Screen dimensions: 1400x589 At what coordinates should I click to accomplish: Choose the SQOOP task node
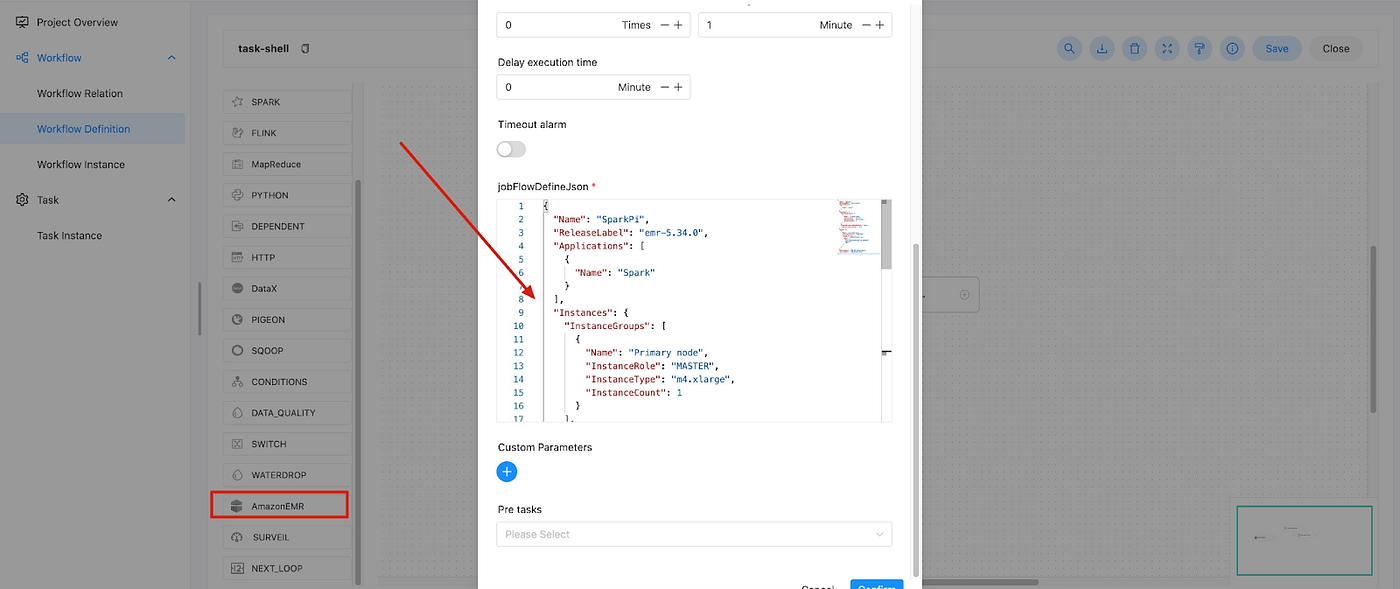(287, 350)
